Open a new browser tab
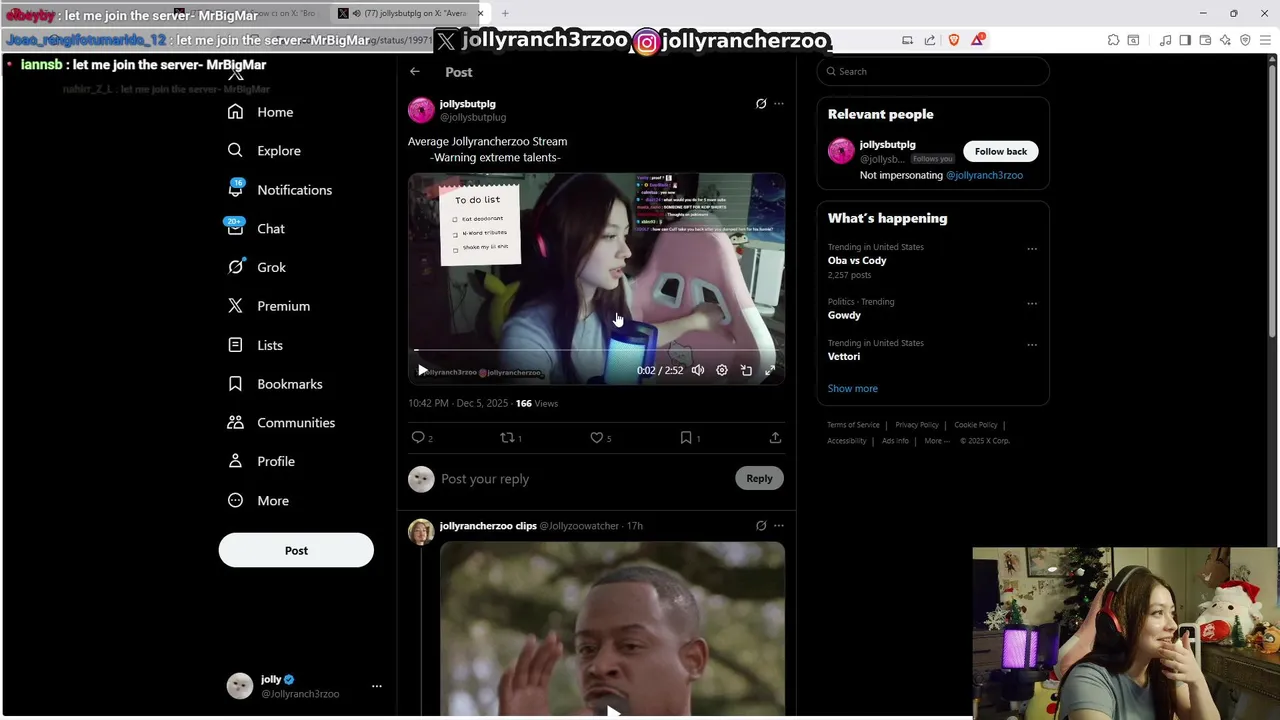1280x720 pixels. (505, 13)
